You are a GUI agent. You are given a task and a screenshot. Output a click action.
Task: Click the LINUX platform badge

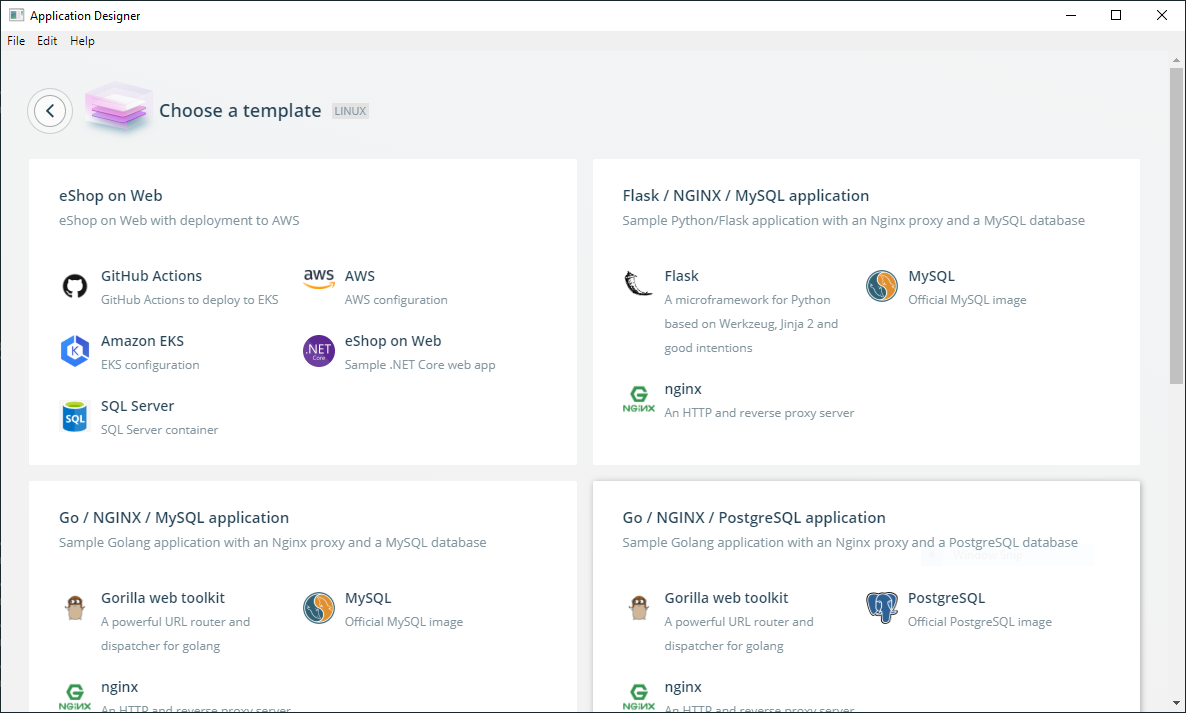(x=350, y=111)
